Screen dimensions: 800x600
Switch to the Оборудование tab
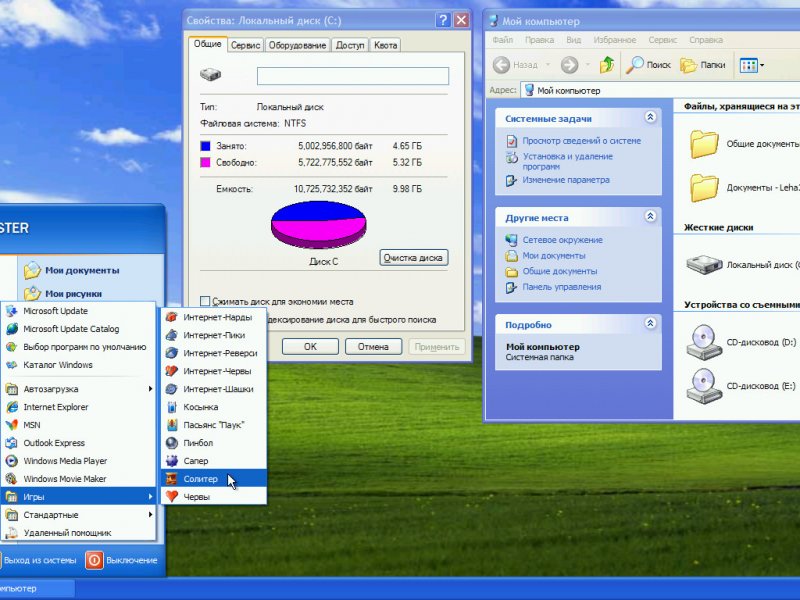pos(297,45)
